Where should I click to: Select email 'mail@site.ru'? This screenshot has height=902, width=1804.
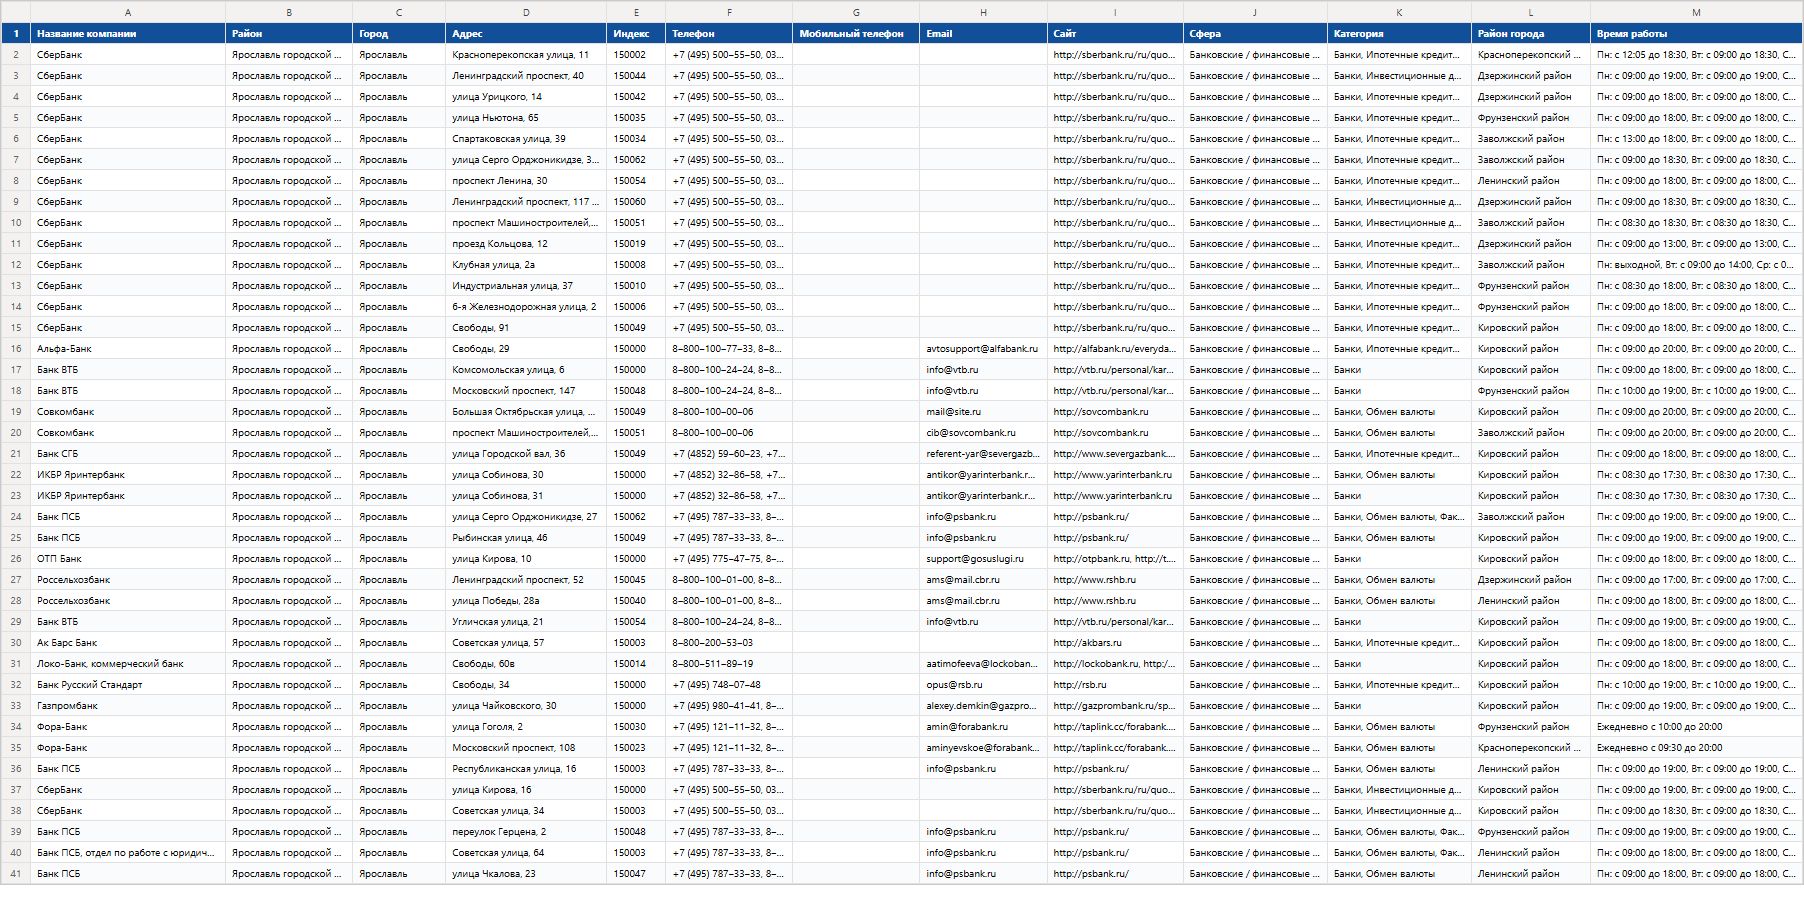(983, 412)
